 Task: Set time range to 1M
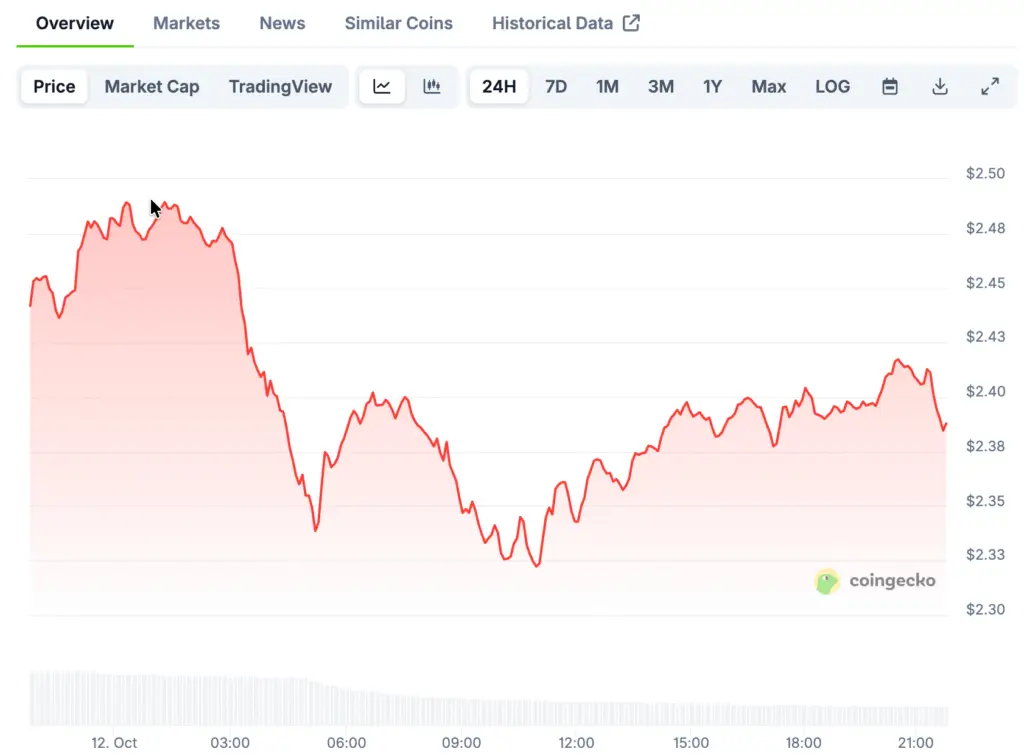click(x=607, y=87)
